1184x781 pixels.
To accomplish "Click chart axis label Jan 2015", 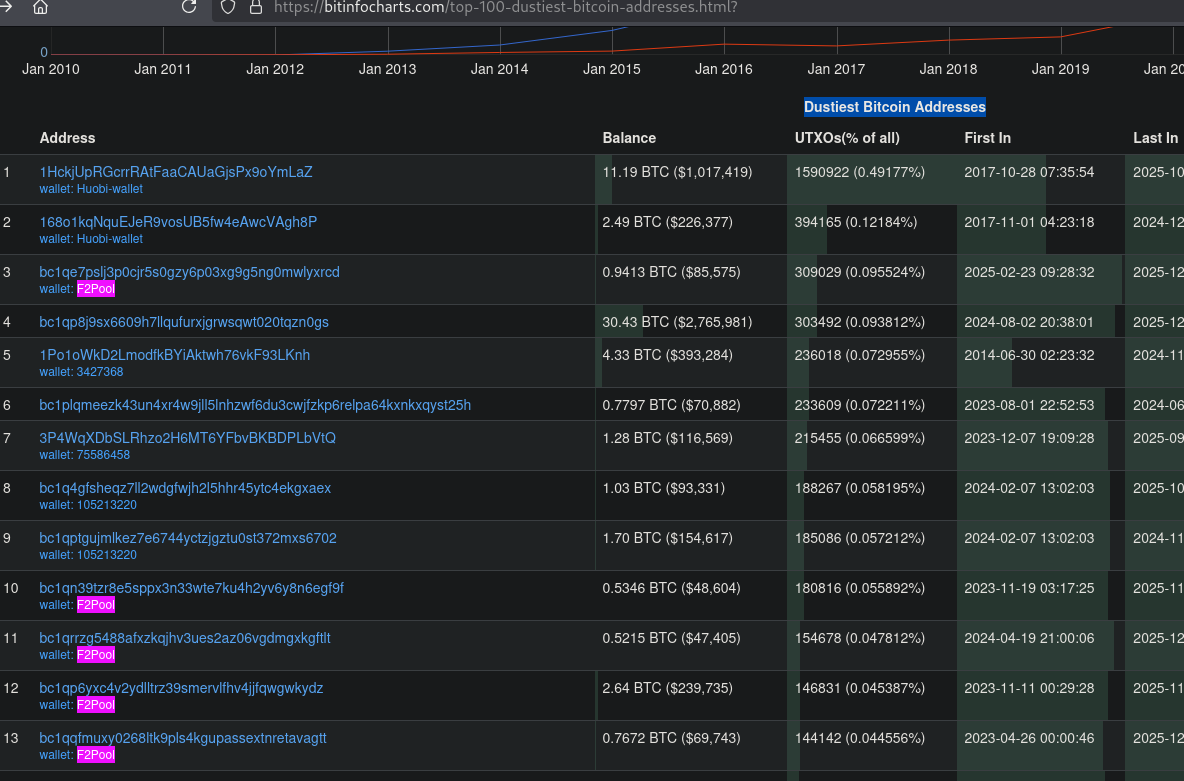I will point(612,69).
